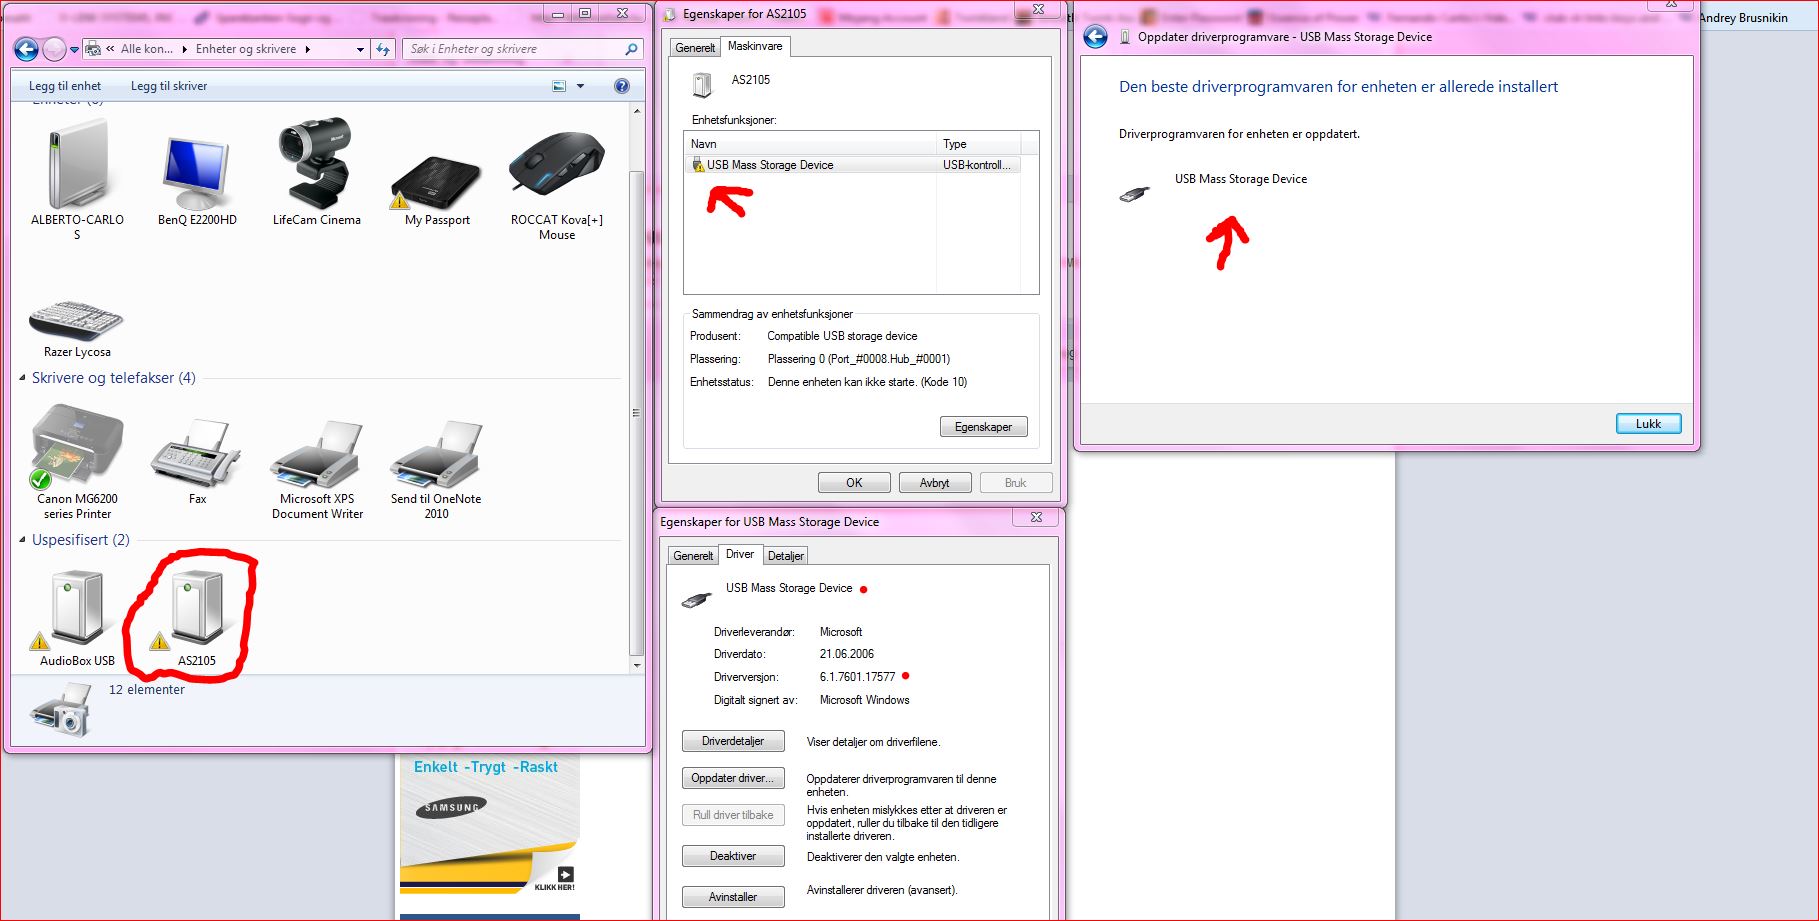Click the Lukk button
Viewport: 1819px width, 921px height.
click(x=1648, y=424)
